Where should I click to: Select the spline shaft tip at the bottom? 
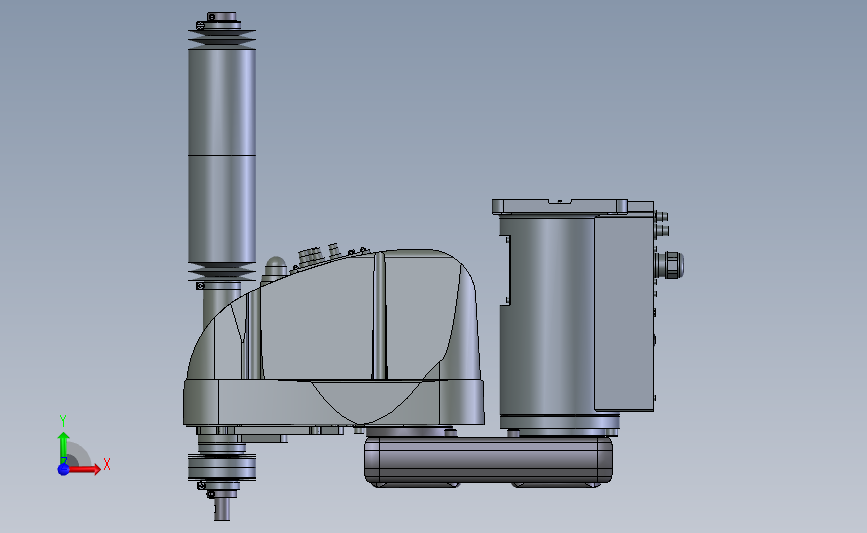(222, 508)
